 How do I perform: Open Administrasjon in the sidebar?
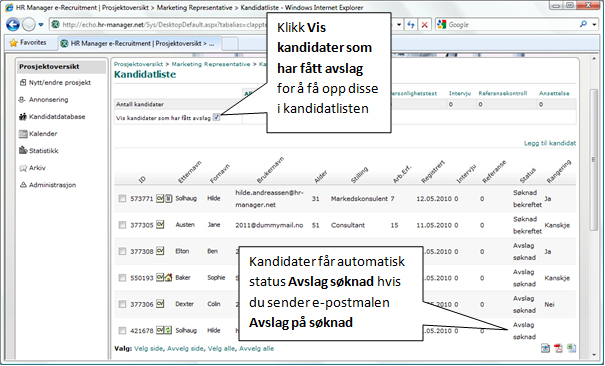(x=52, y=185)
